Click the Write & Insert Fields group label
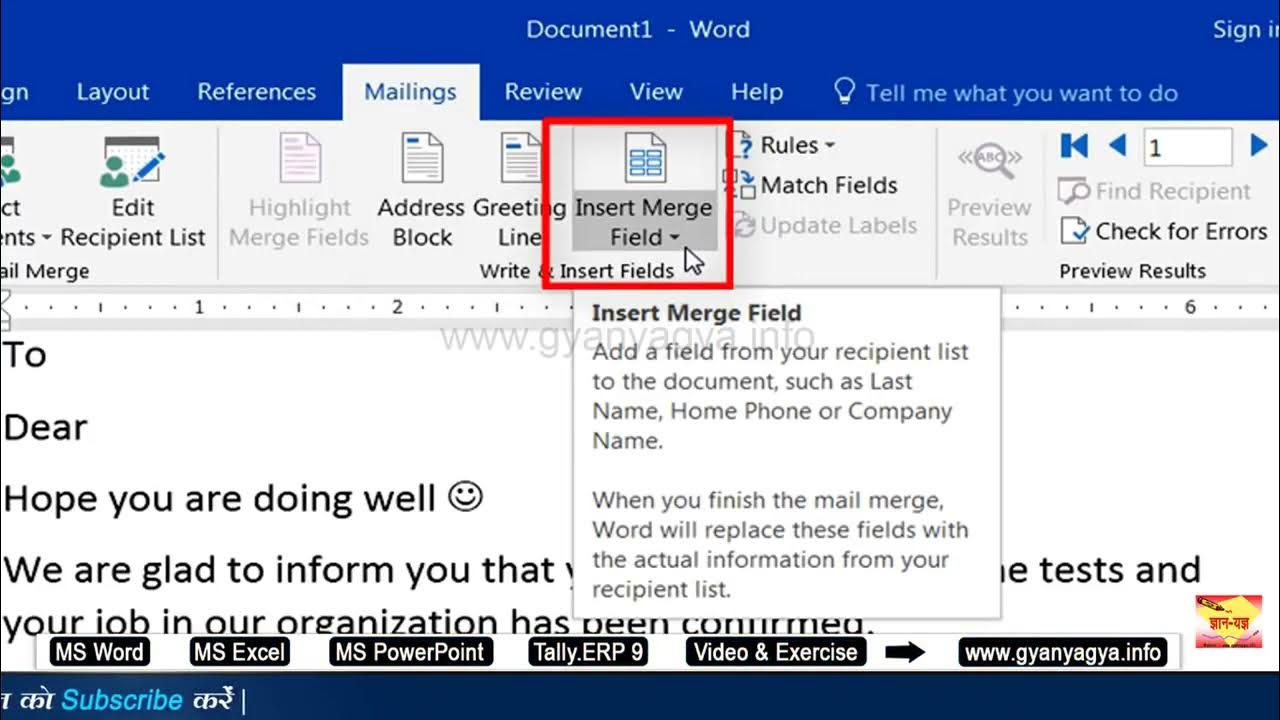 577,271
